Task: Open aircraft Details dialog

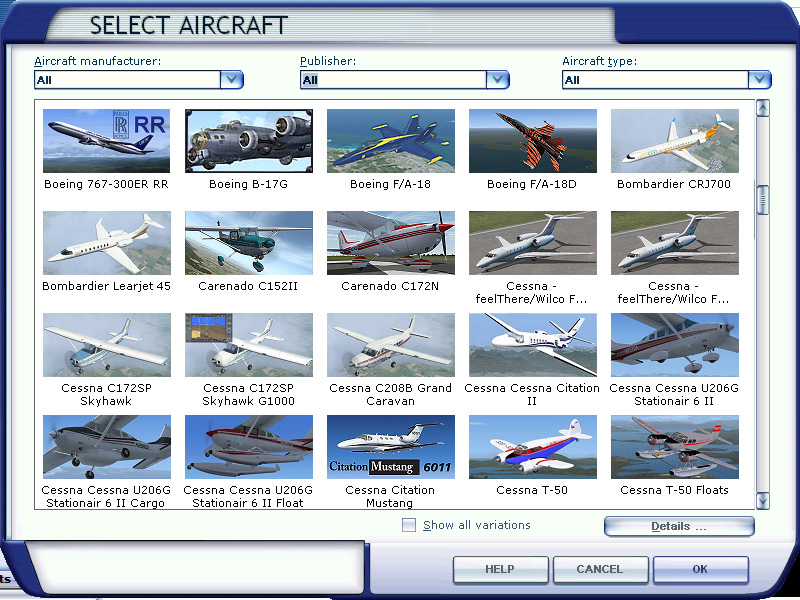Action: pos(679,527)
